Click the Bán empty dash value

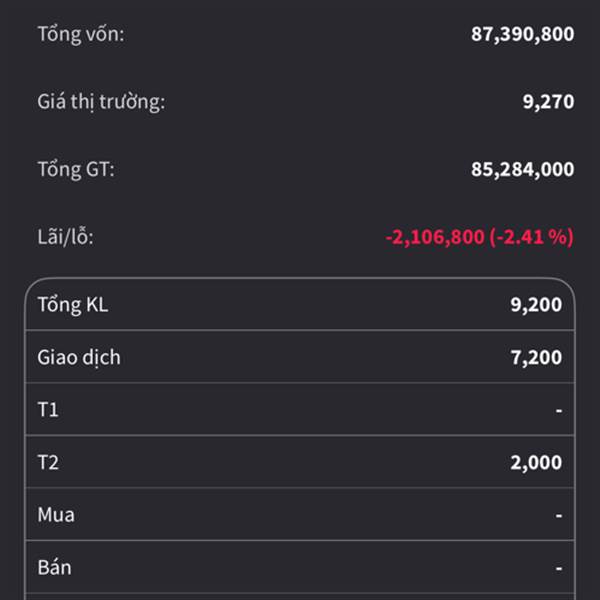559,568
